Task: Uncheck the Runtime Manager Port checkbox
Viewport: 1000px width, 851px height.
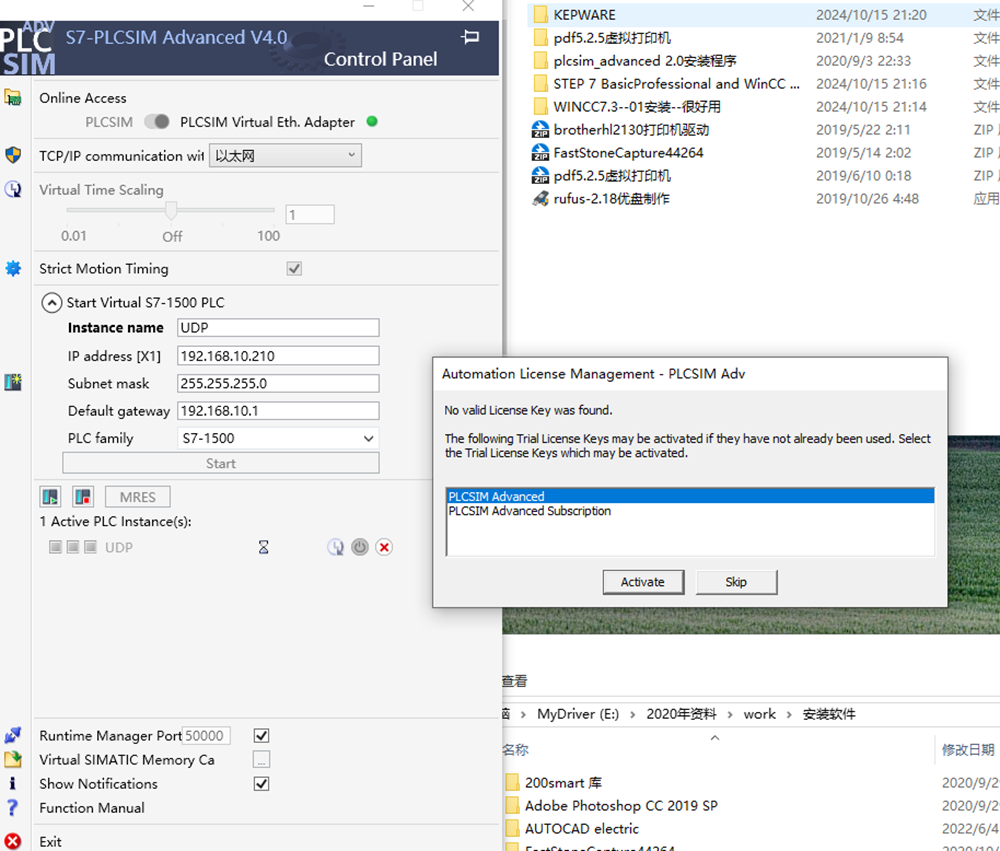Action: (261, 736)
